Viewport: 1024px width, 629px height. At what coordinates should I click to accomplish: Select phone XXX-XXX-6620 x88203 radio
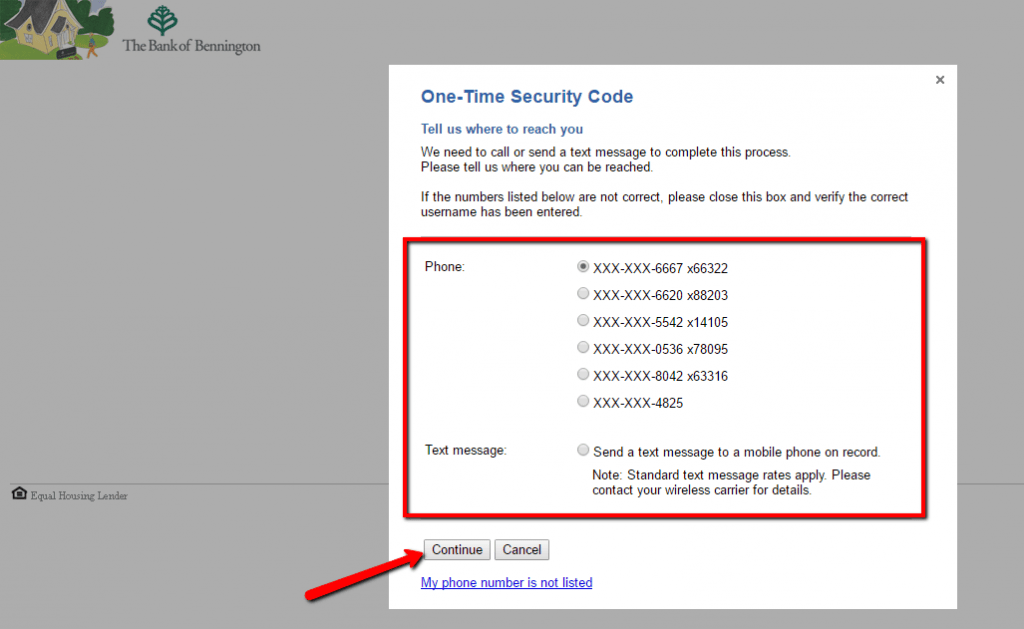tap(583, 293)
